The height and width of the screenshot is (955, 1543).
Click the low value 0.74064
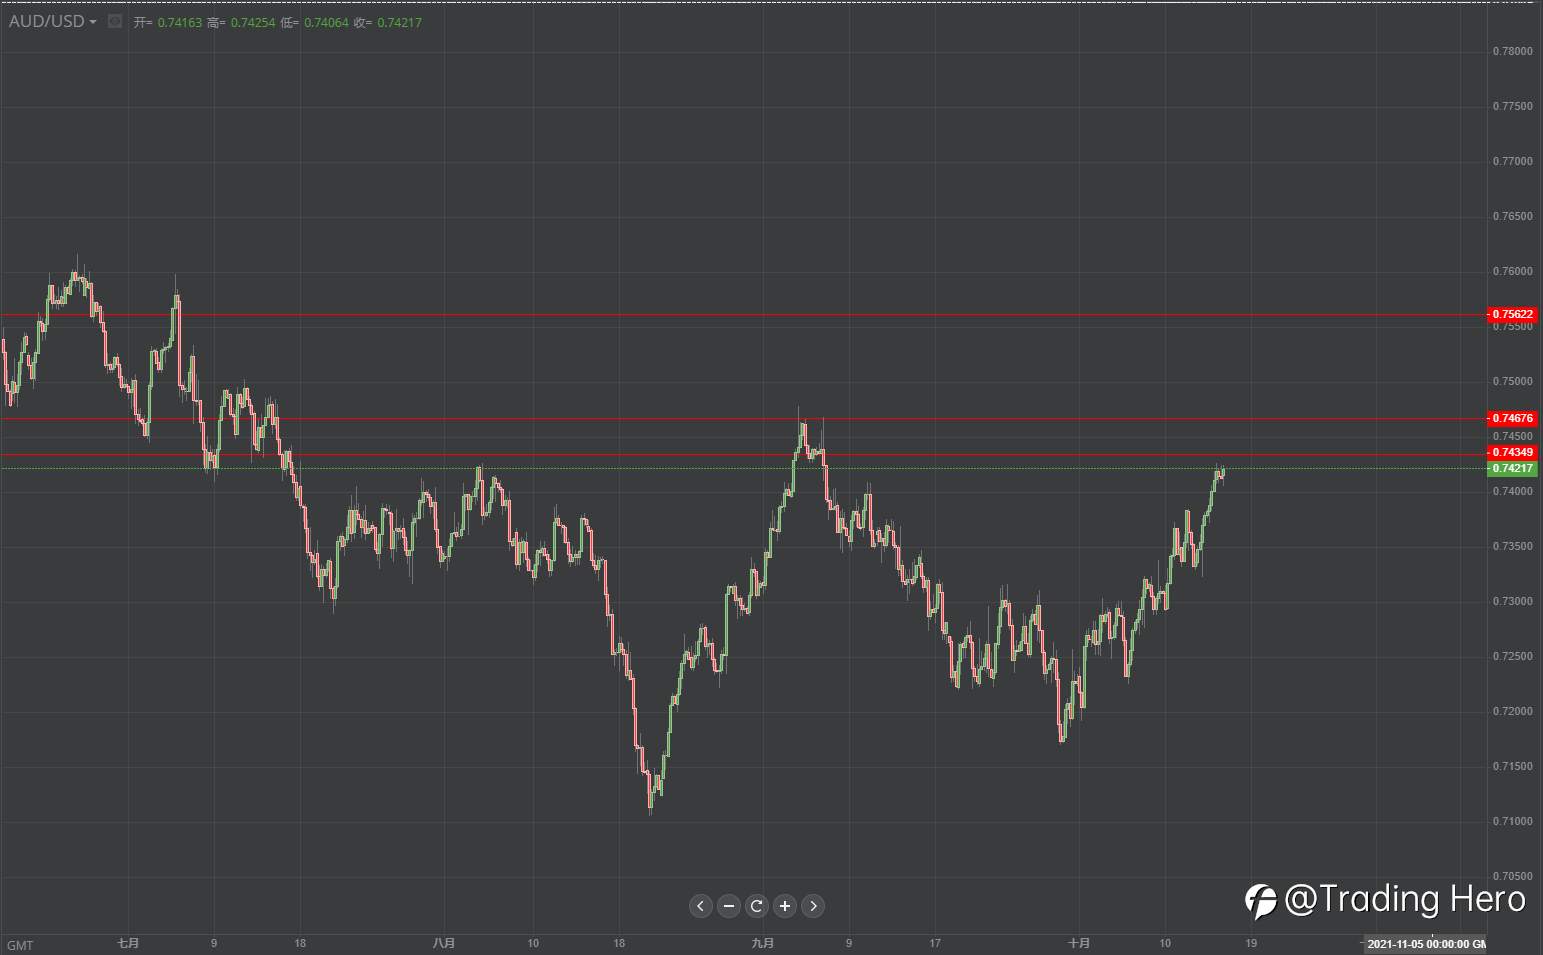click(326, 22)
